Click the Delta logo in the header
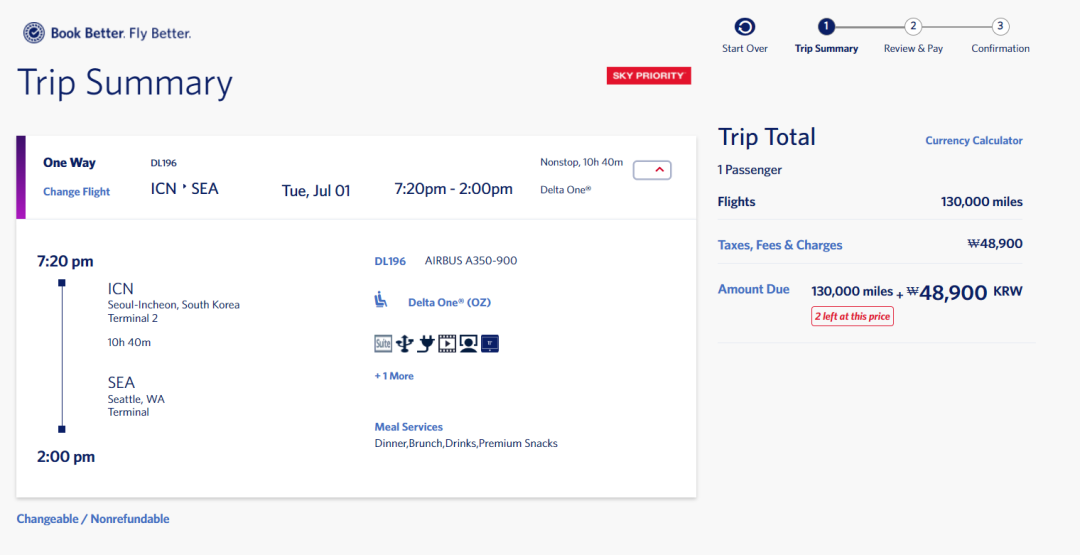The width and height of the screenshot is (1080, 555). [34, 33]
